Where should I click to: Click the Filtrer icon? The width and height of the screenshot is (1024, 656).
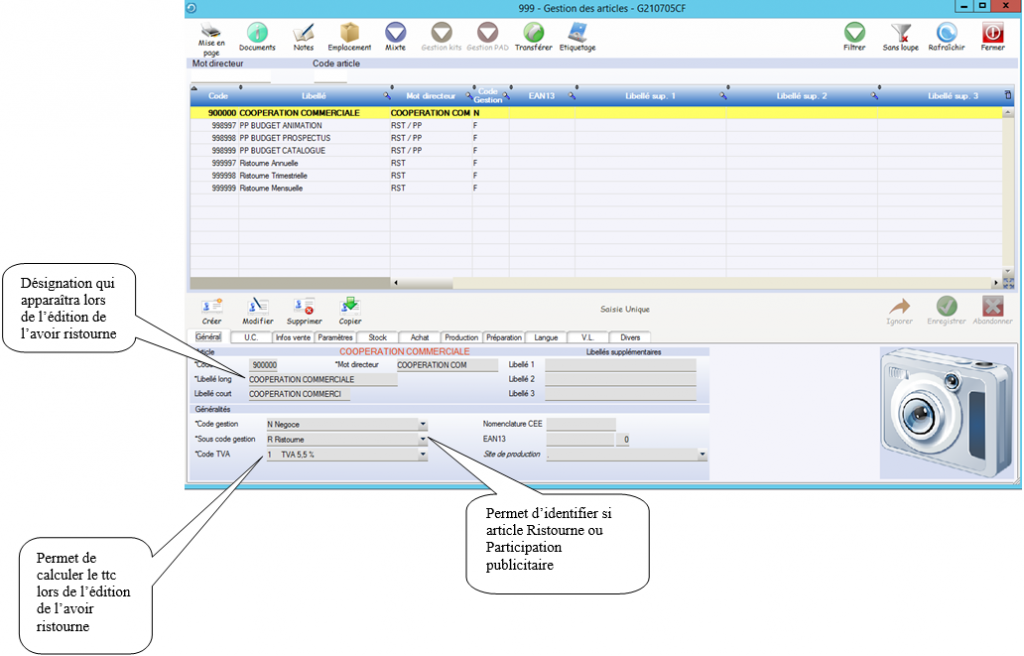(x=854, y=32)
